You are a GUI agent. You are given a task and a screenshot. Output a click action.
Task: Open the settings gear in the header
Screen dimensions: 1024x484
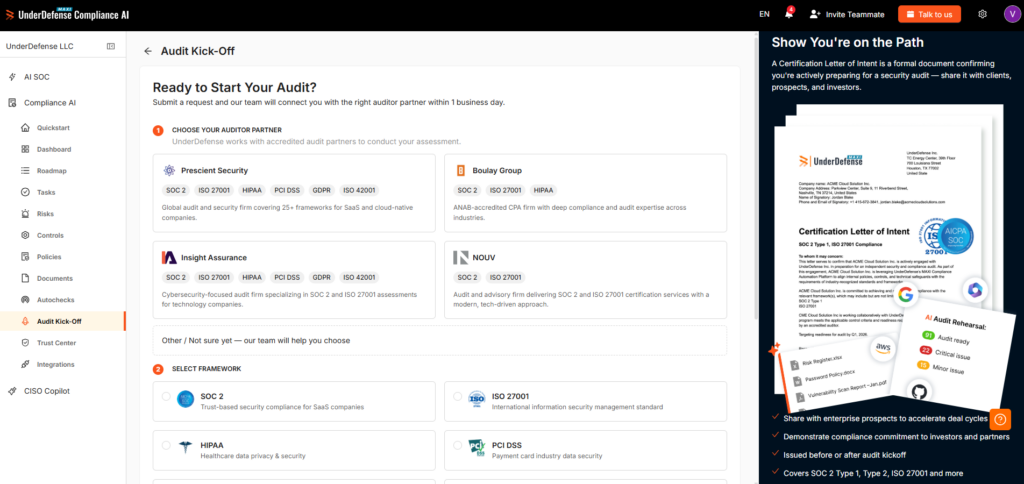coord(982,14)
